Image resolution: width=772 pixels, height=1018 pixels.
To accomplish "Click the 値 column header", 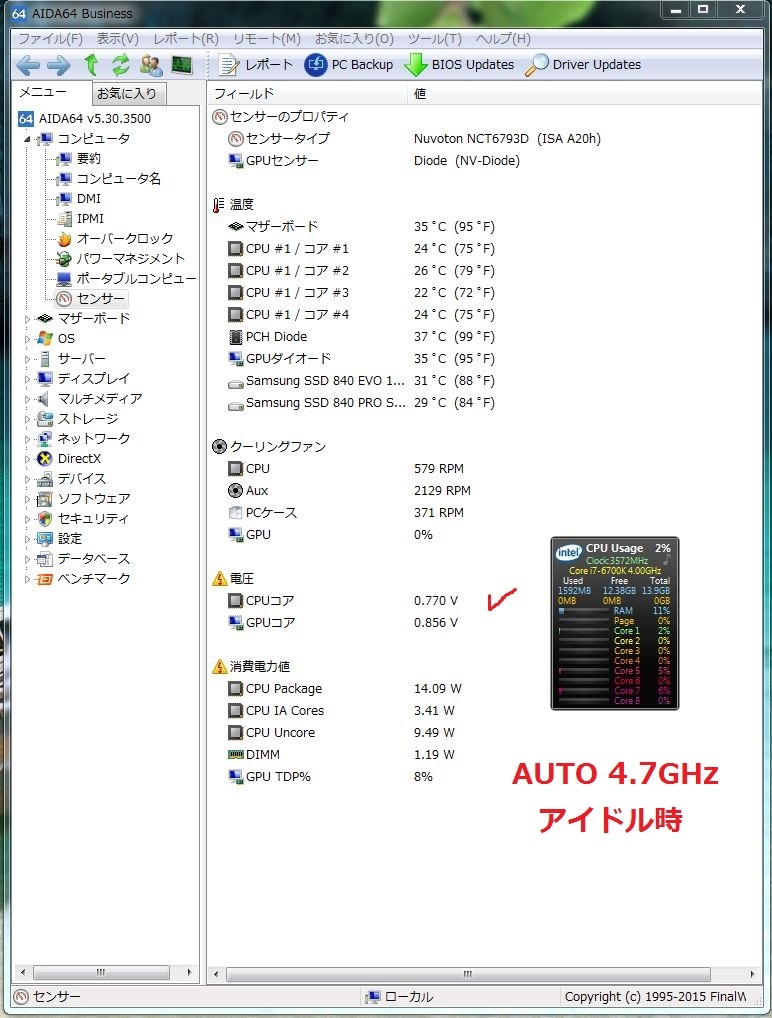I will click(x=584, y=93).
